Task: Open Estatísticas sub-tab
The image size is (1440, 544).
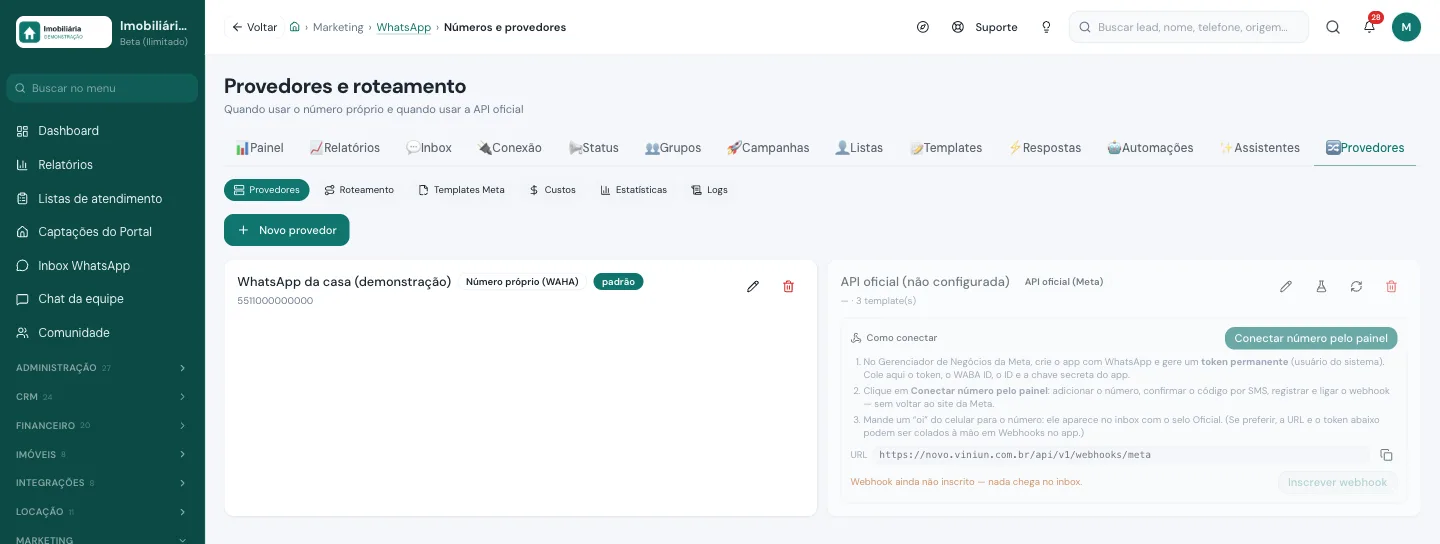Action: [x=633, y=190]
